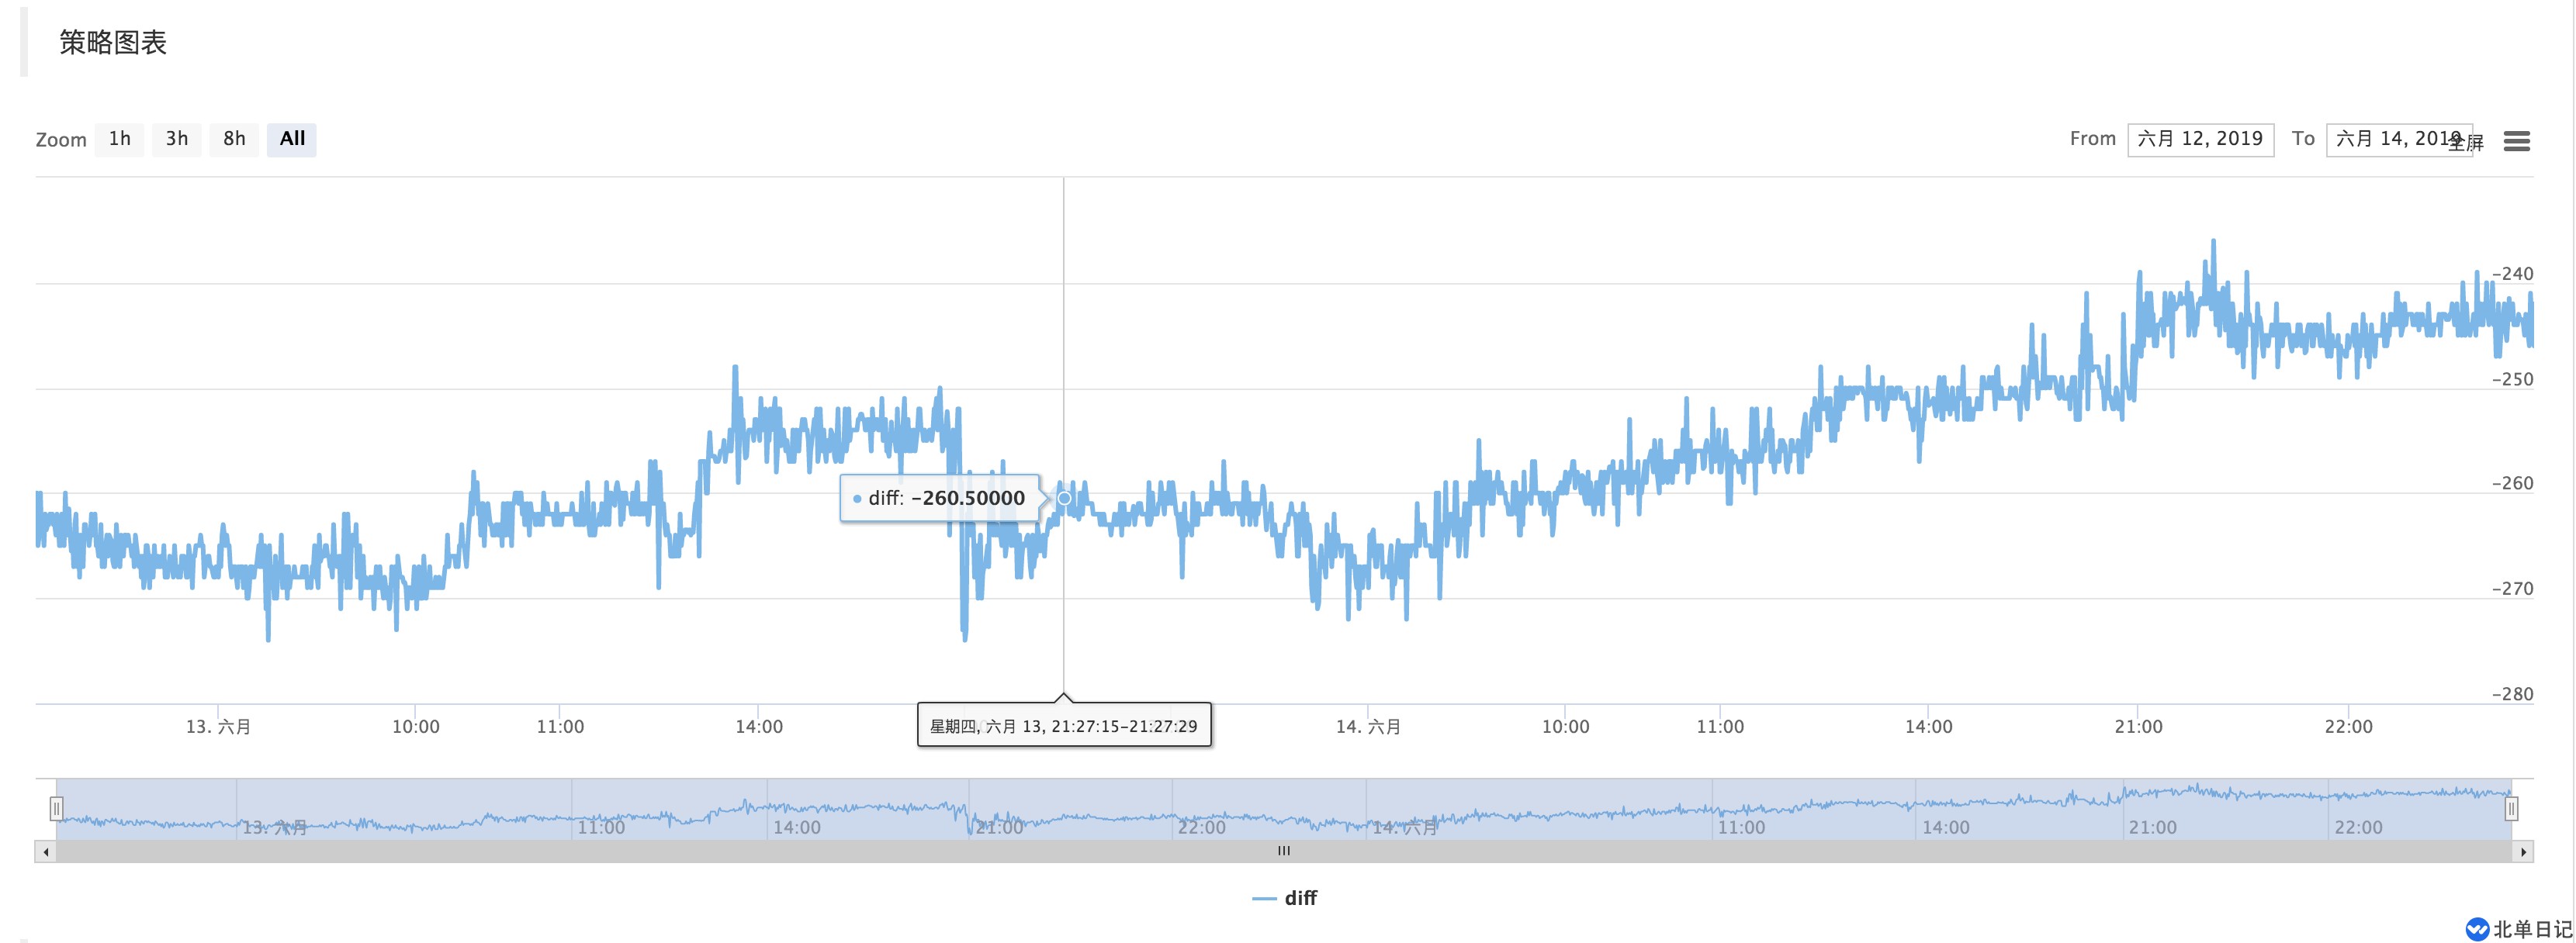Click the navigator's first 21:00 label
The height and width of the screenshot is (943, 2576).
(x=999, y=827)
